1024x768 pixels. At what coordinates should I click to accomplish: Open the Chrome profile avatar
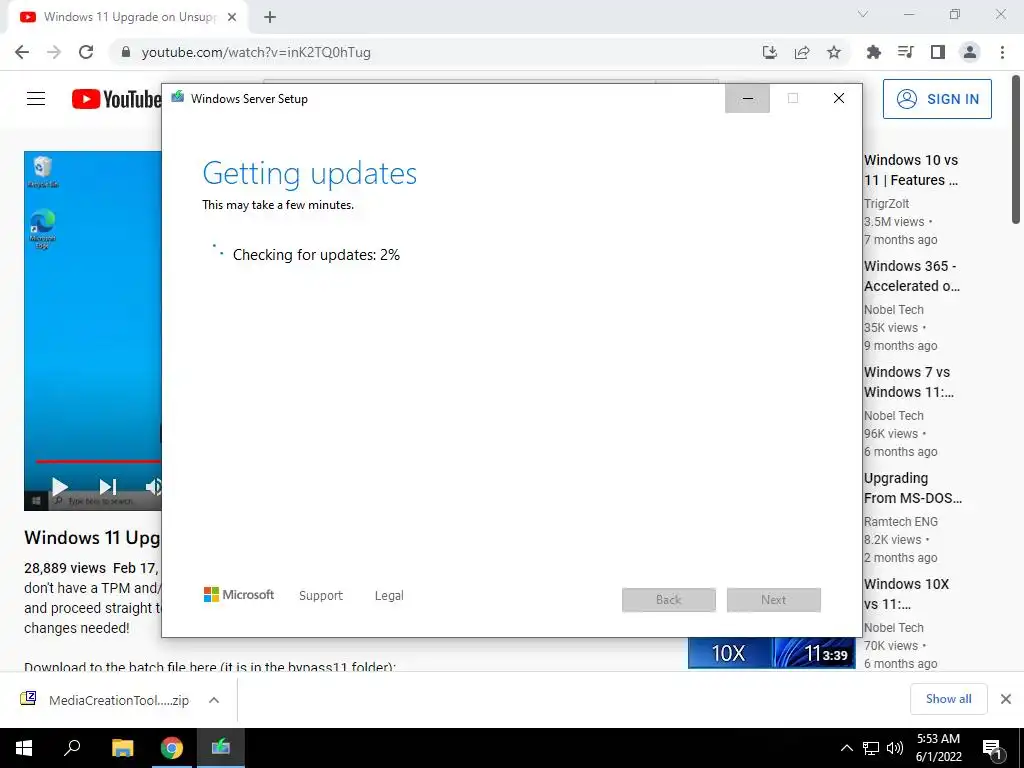(970, 52)
